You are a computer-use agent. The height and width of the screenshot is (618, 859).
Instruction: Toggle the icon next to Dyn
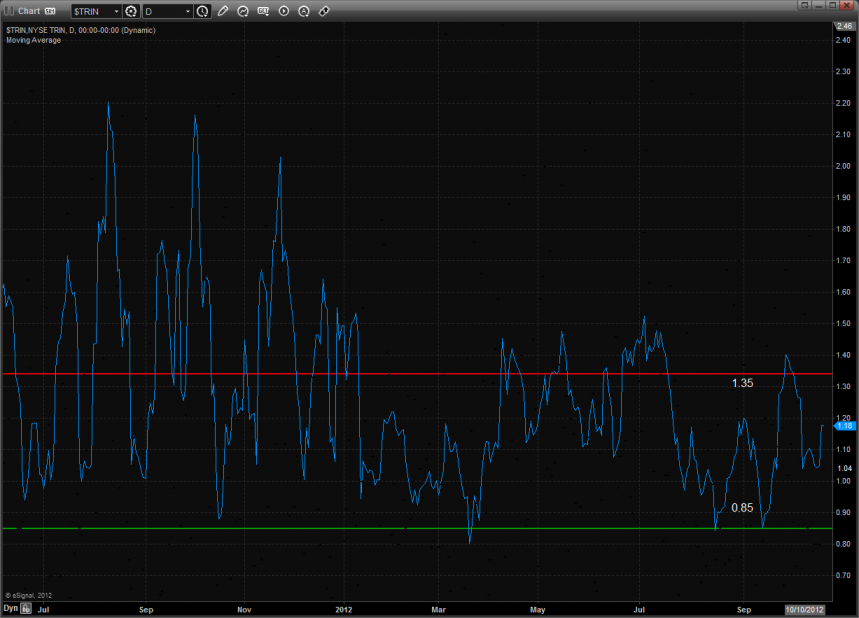click(x=26, y=608)
